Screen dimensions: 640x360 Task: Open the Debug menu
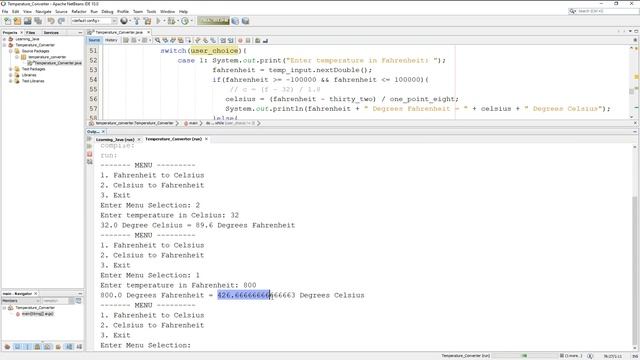click(107, 11)
